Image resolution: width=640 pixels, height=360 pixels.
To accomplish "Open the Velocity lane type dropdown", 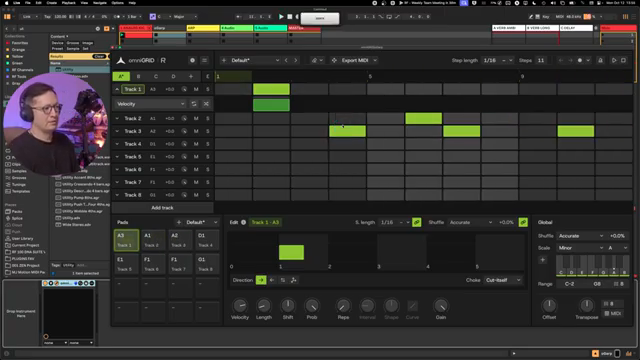I will tap(150, 104).
